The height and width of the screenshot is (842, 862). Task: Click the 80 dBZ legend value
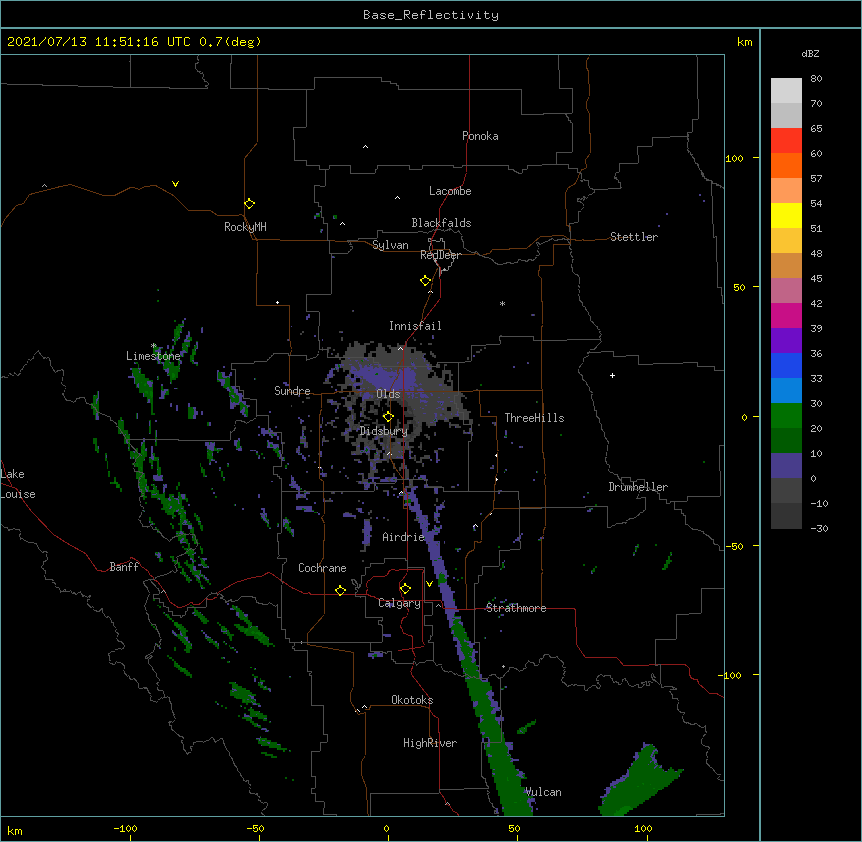816,79
